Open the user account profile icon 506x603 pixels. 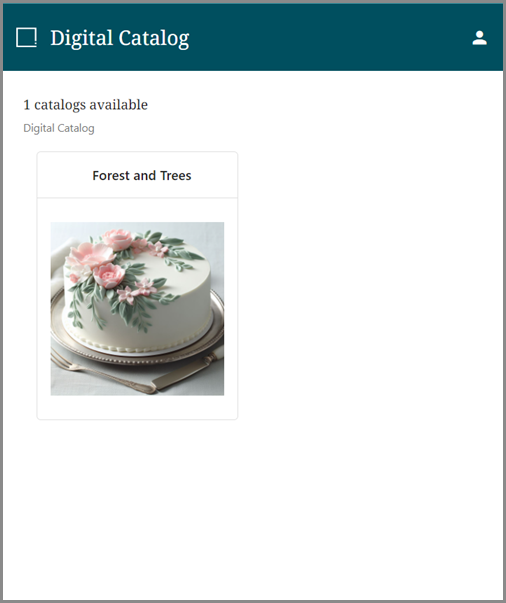click(479, 38)
